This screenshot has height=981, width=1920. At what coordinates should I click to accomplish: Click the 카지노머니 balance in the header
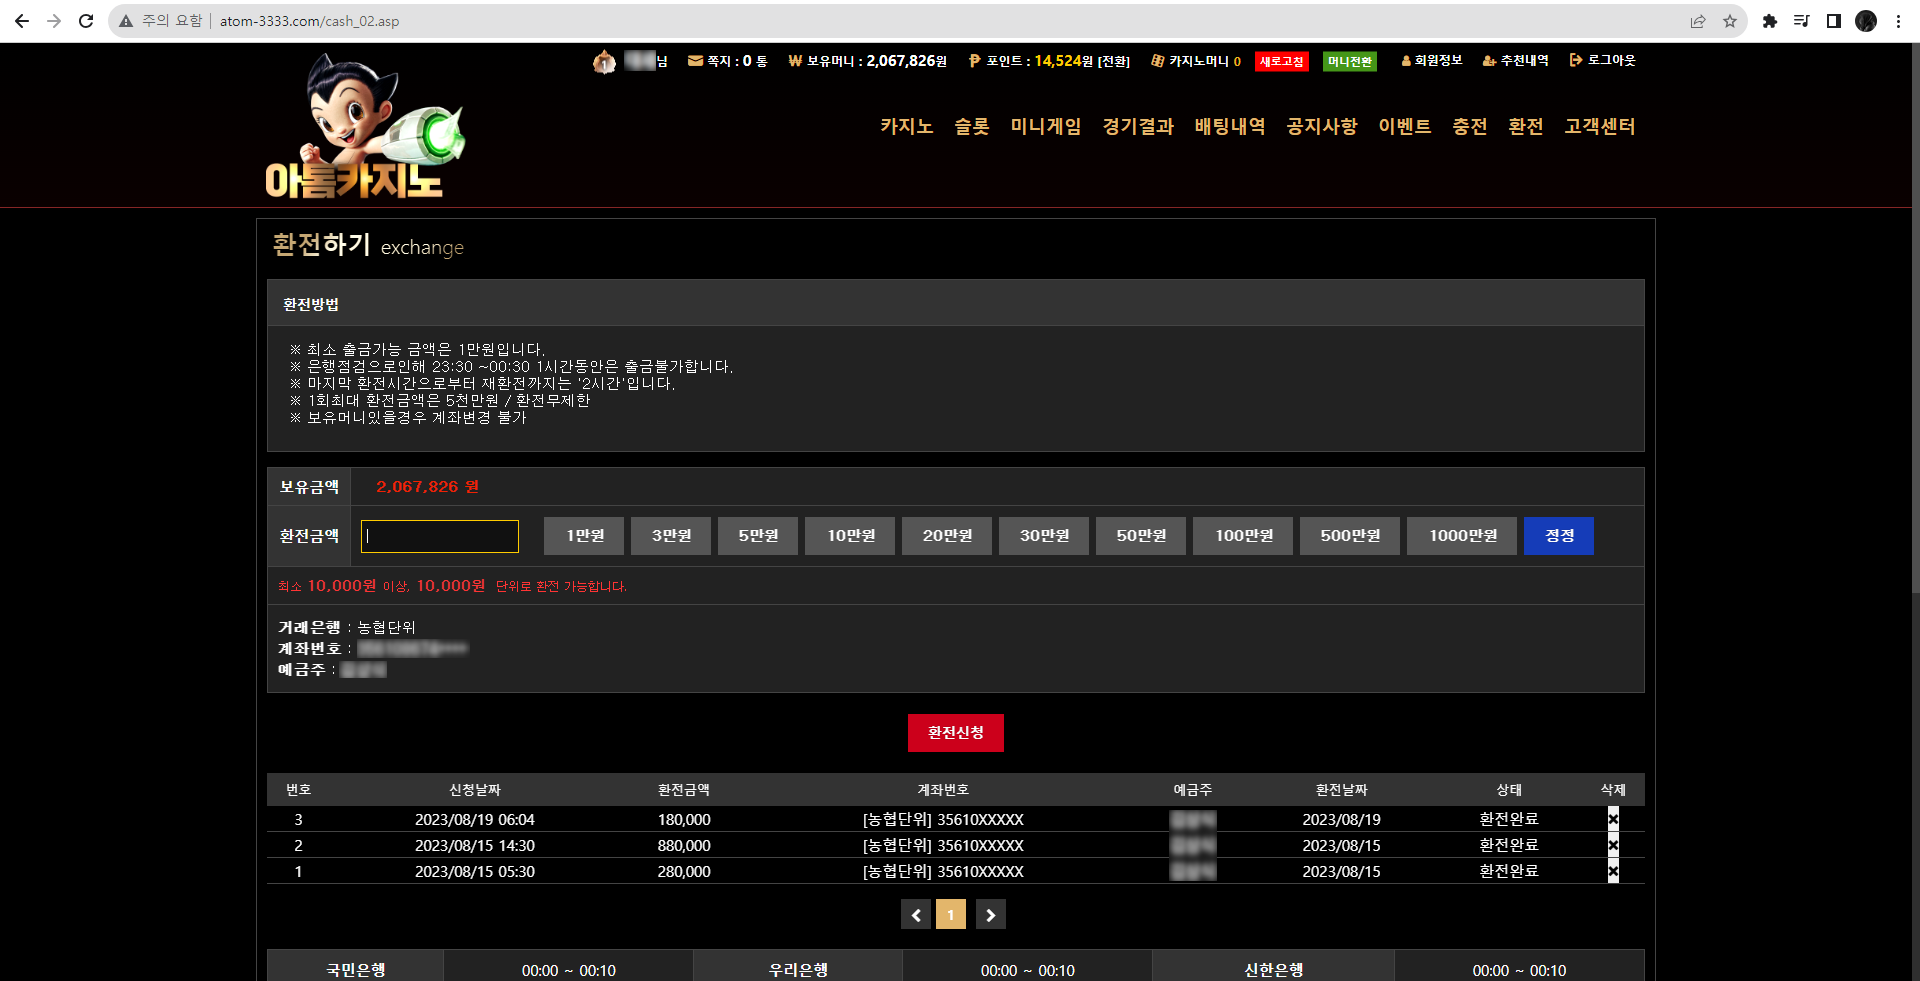[x=1196, y=61]
